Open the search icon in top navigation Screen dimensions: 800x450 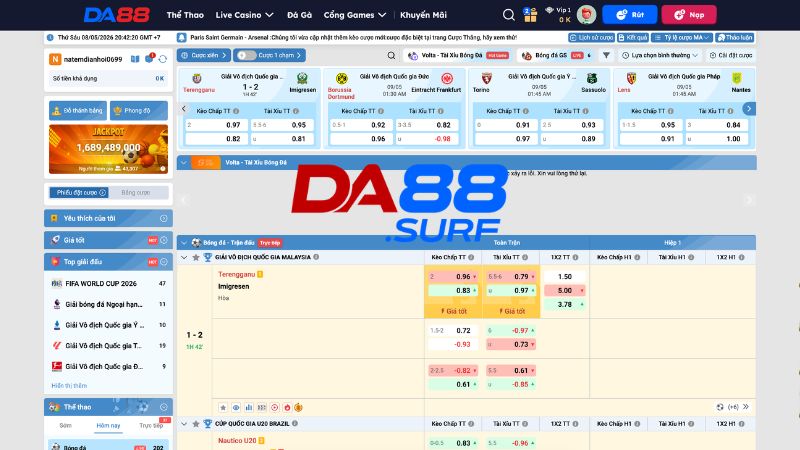click(508, 15)
